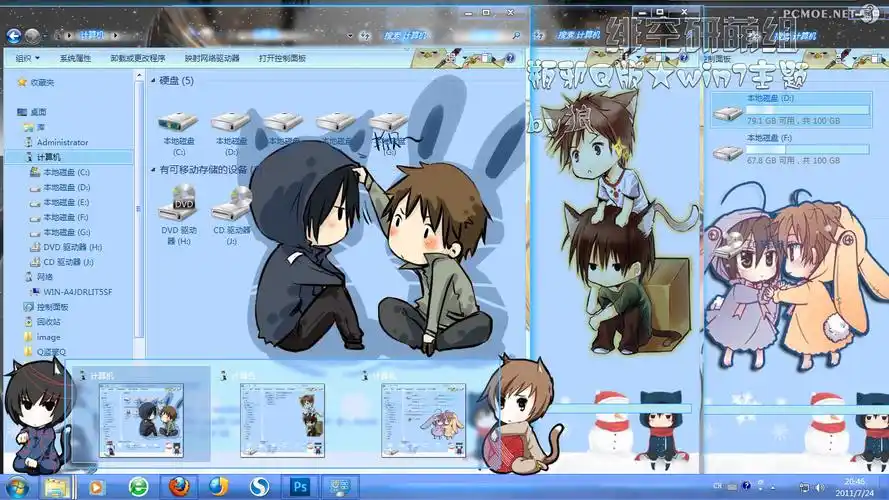Viewport: 889px width, 500px height.
Task: Click 卸载或更改程序 in toolbar
Action: tap(138, 58)
